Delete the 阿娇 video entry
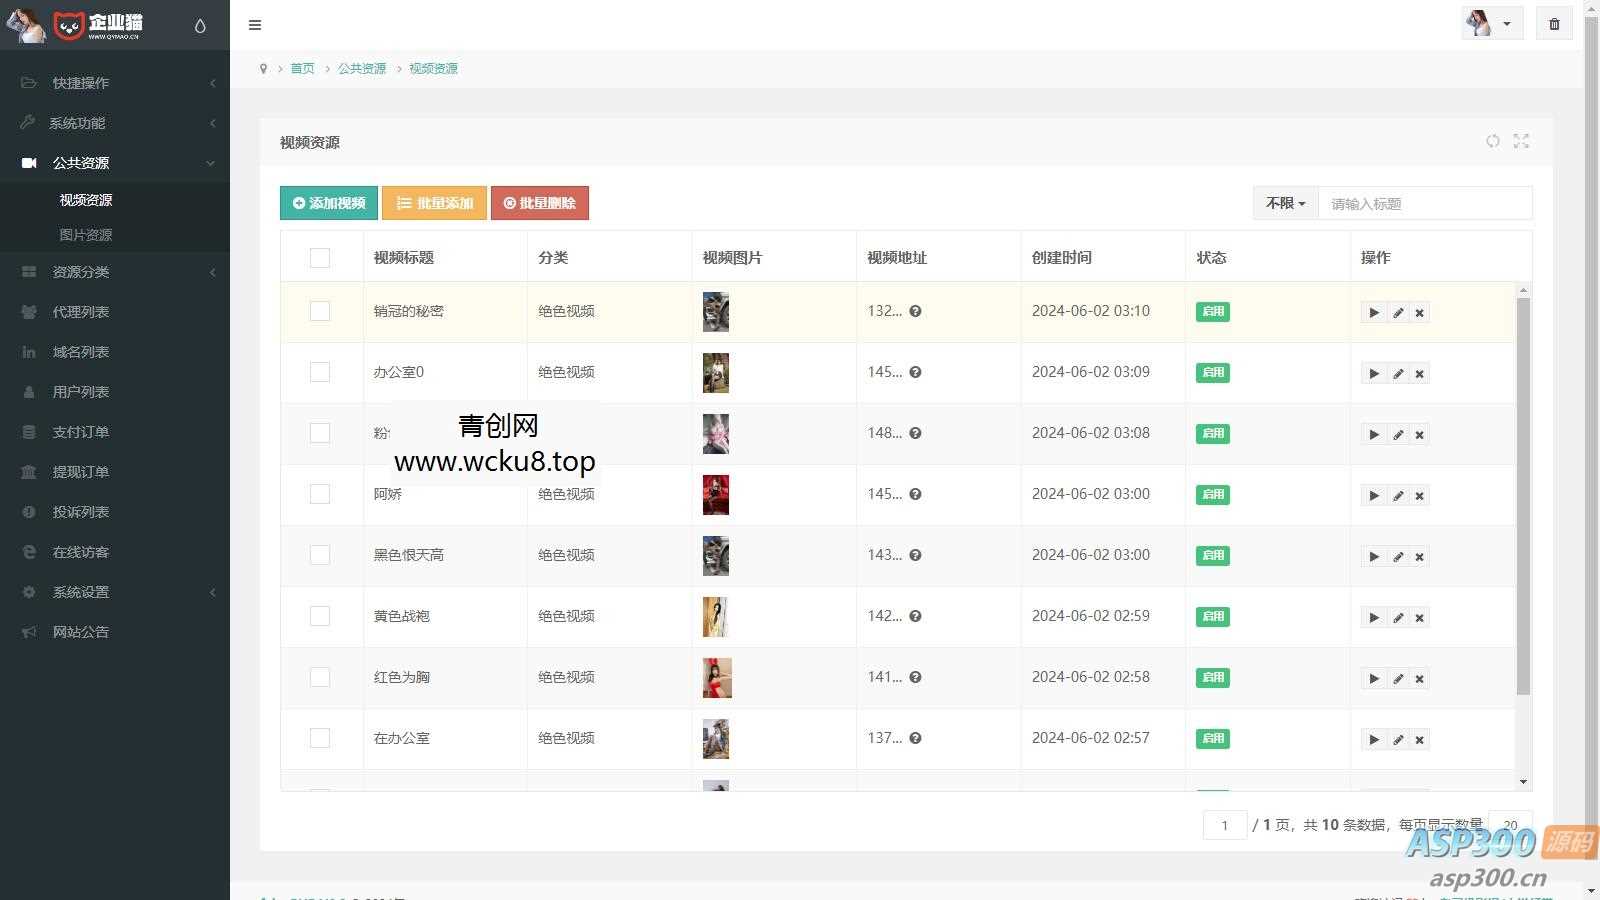1600x900 pixels. 1419,496
